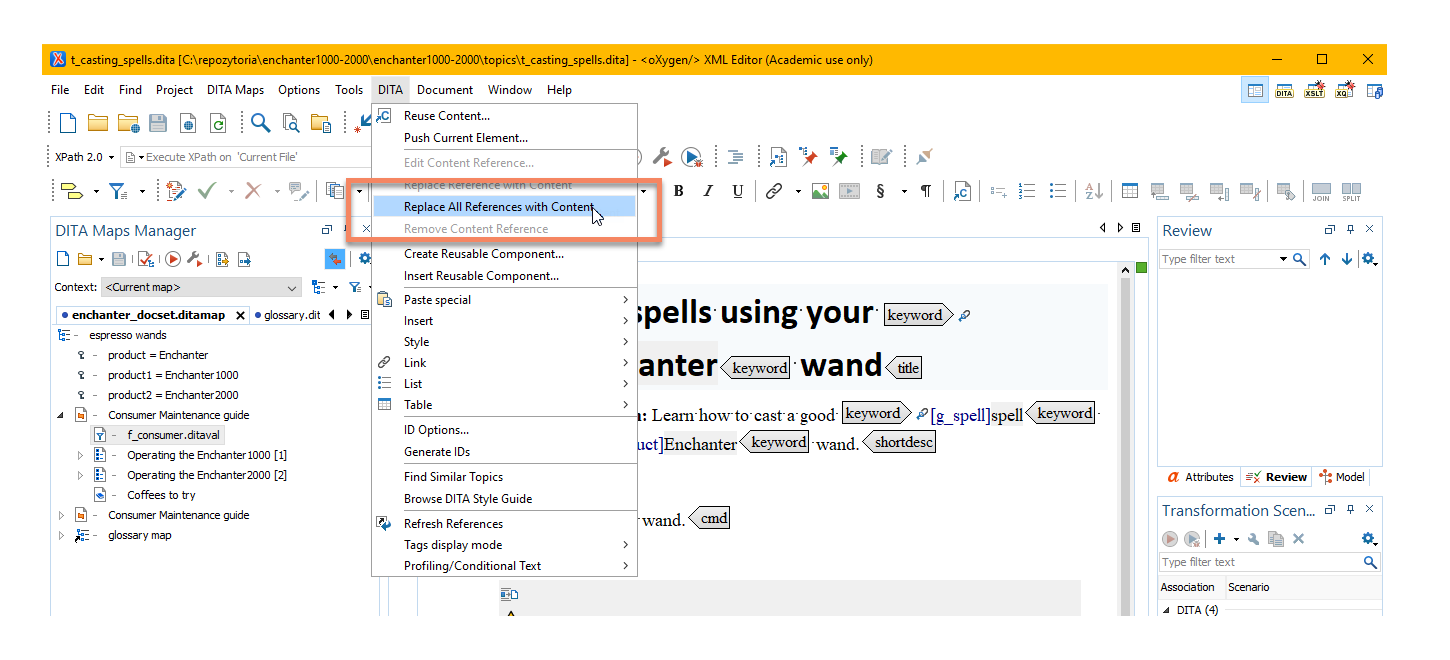Expand the glossary map tree node
The width and height of the screenshot is (1450, 660).
62,535
